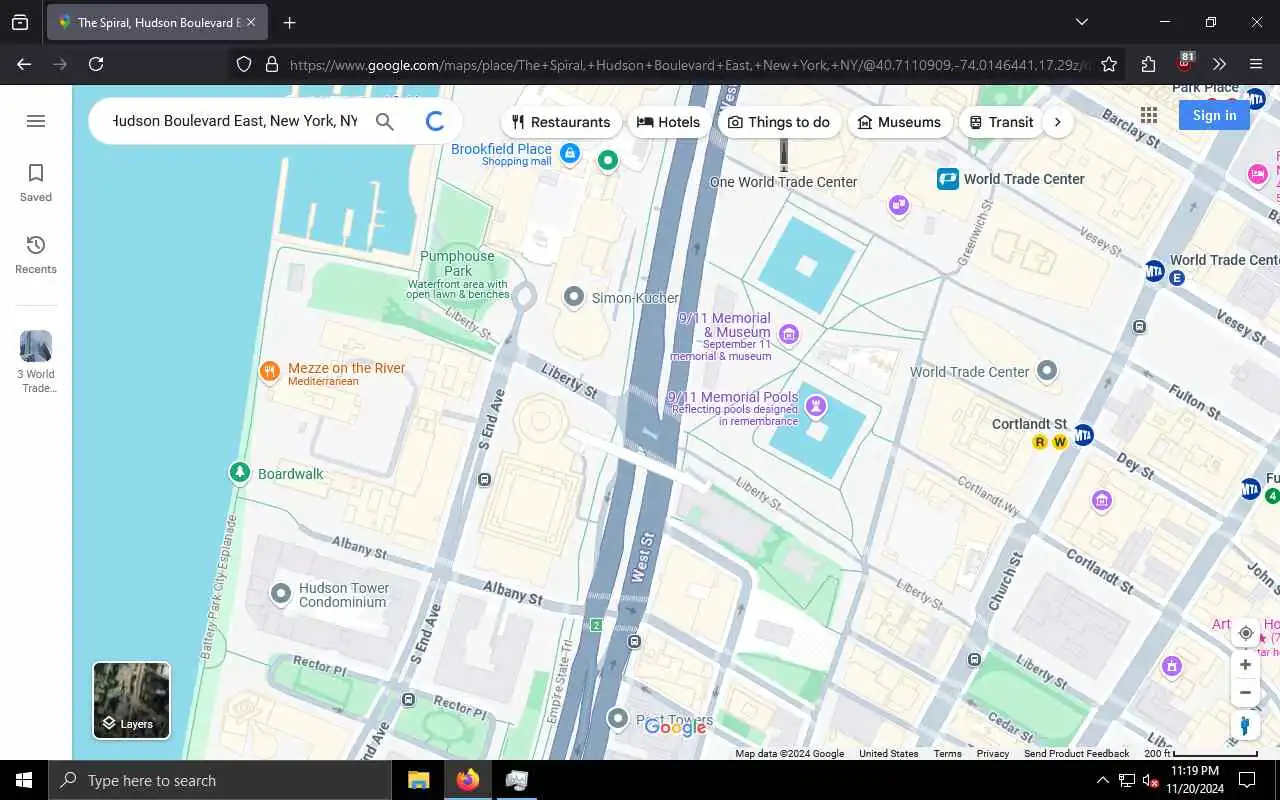The image size is (1280, 800).
Task: Show your location on the map
Action: pos(1246,633)
